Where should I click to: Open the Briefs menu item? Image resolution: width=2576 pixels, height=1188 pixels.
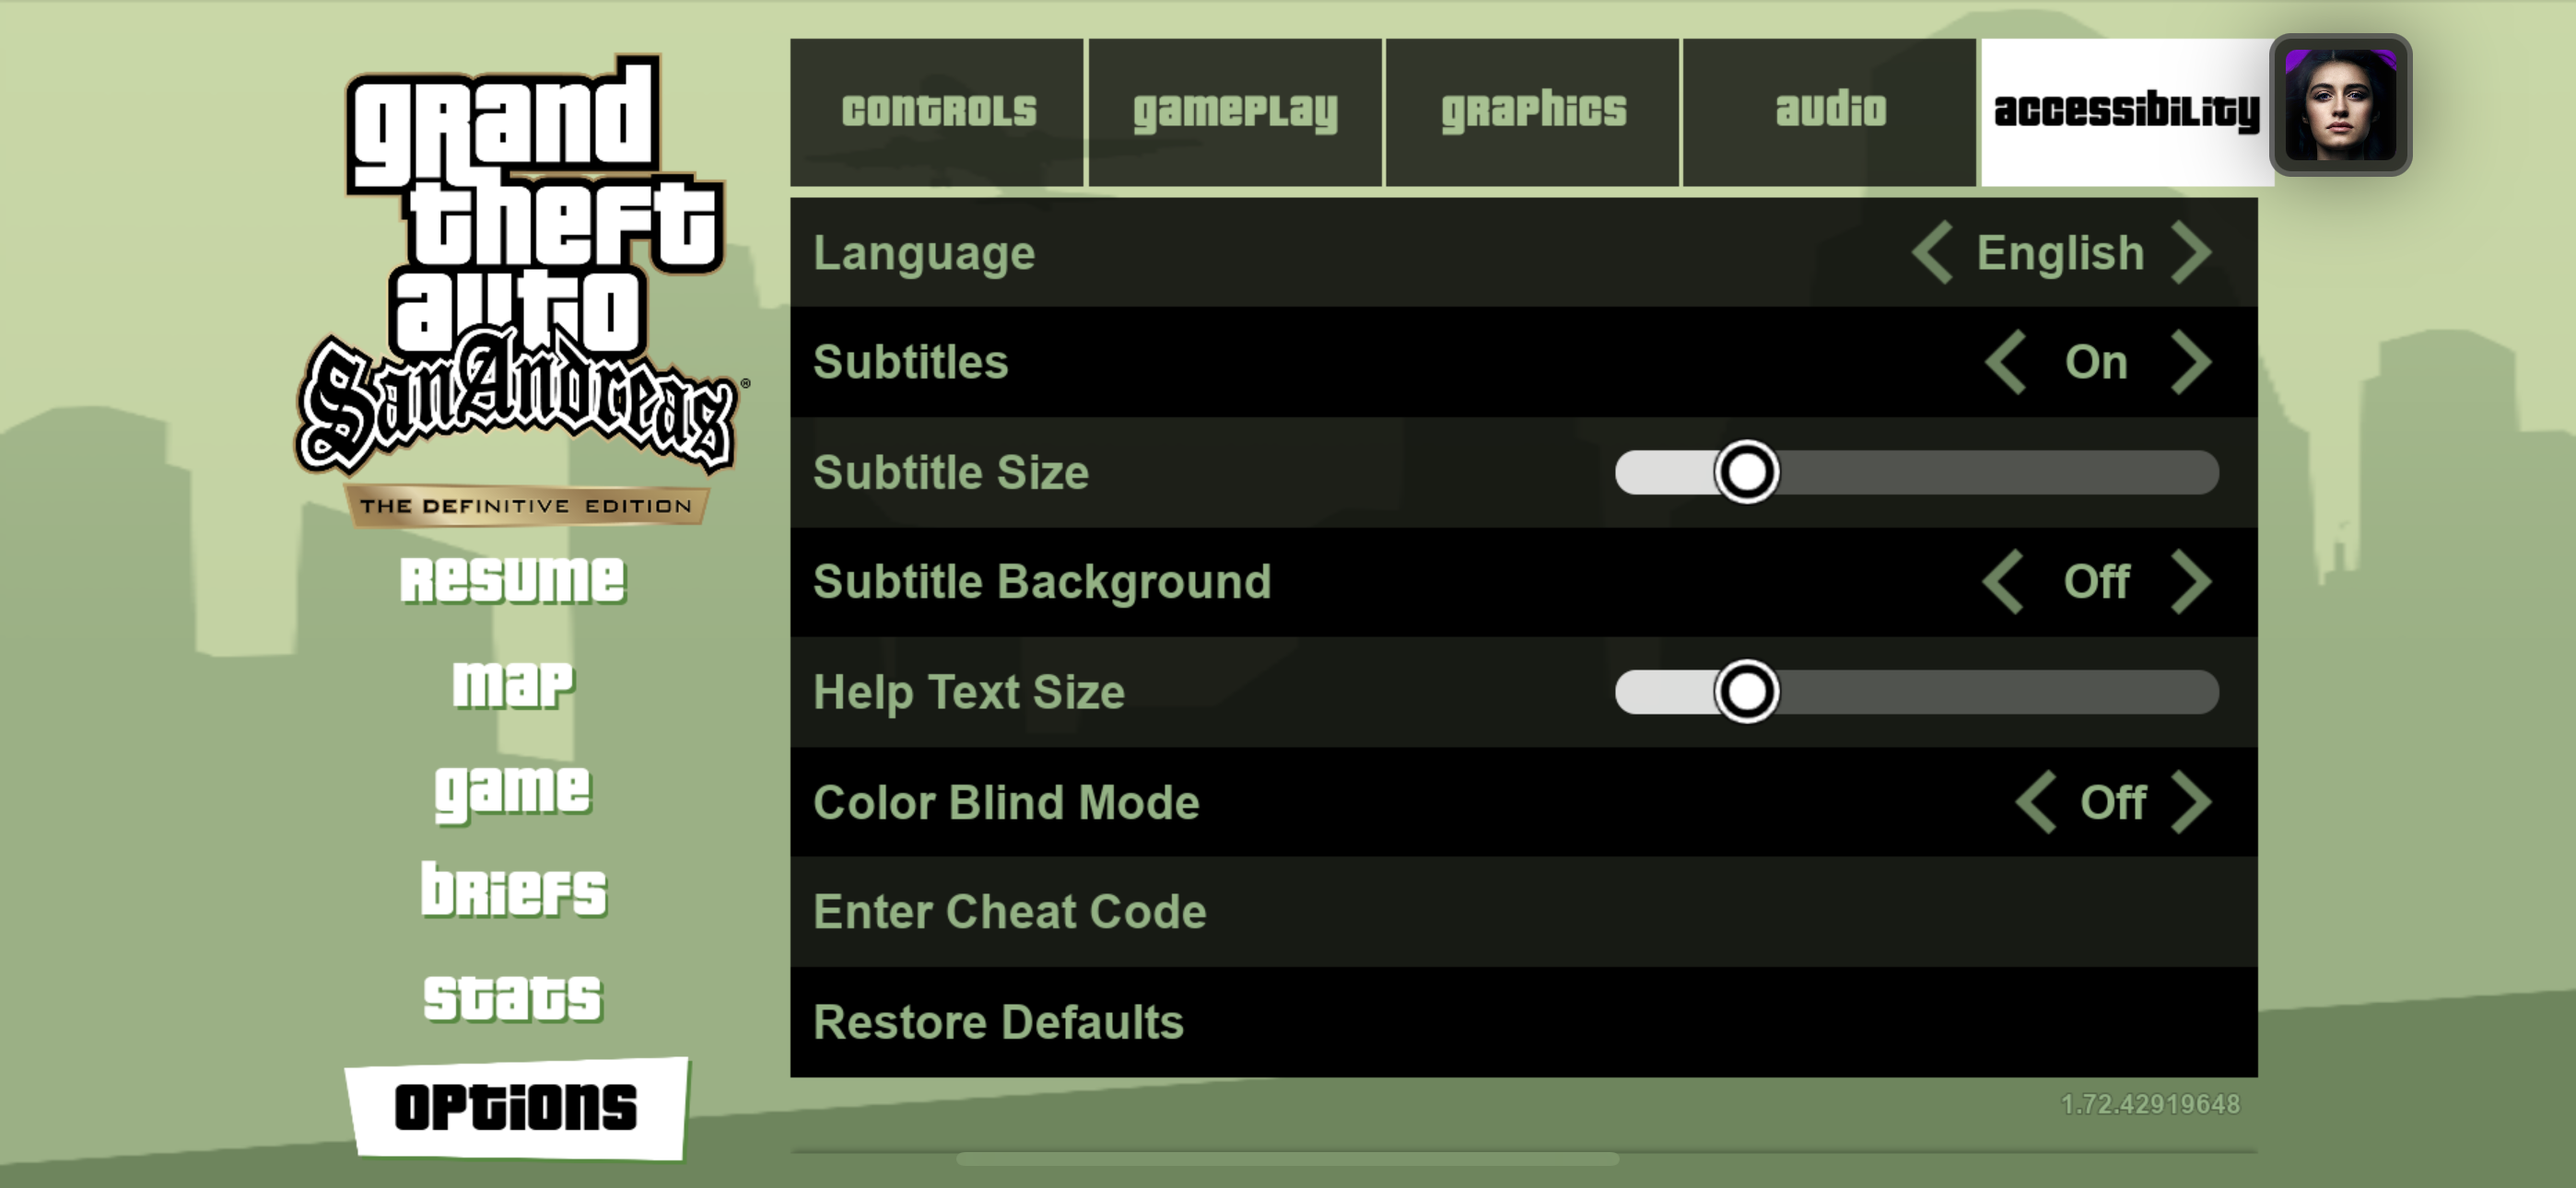[509, 889]
